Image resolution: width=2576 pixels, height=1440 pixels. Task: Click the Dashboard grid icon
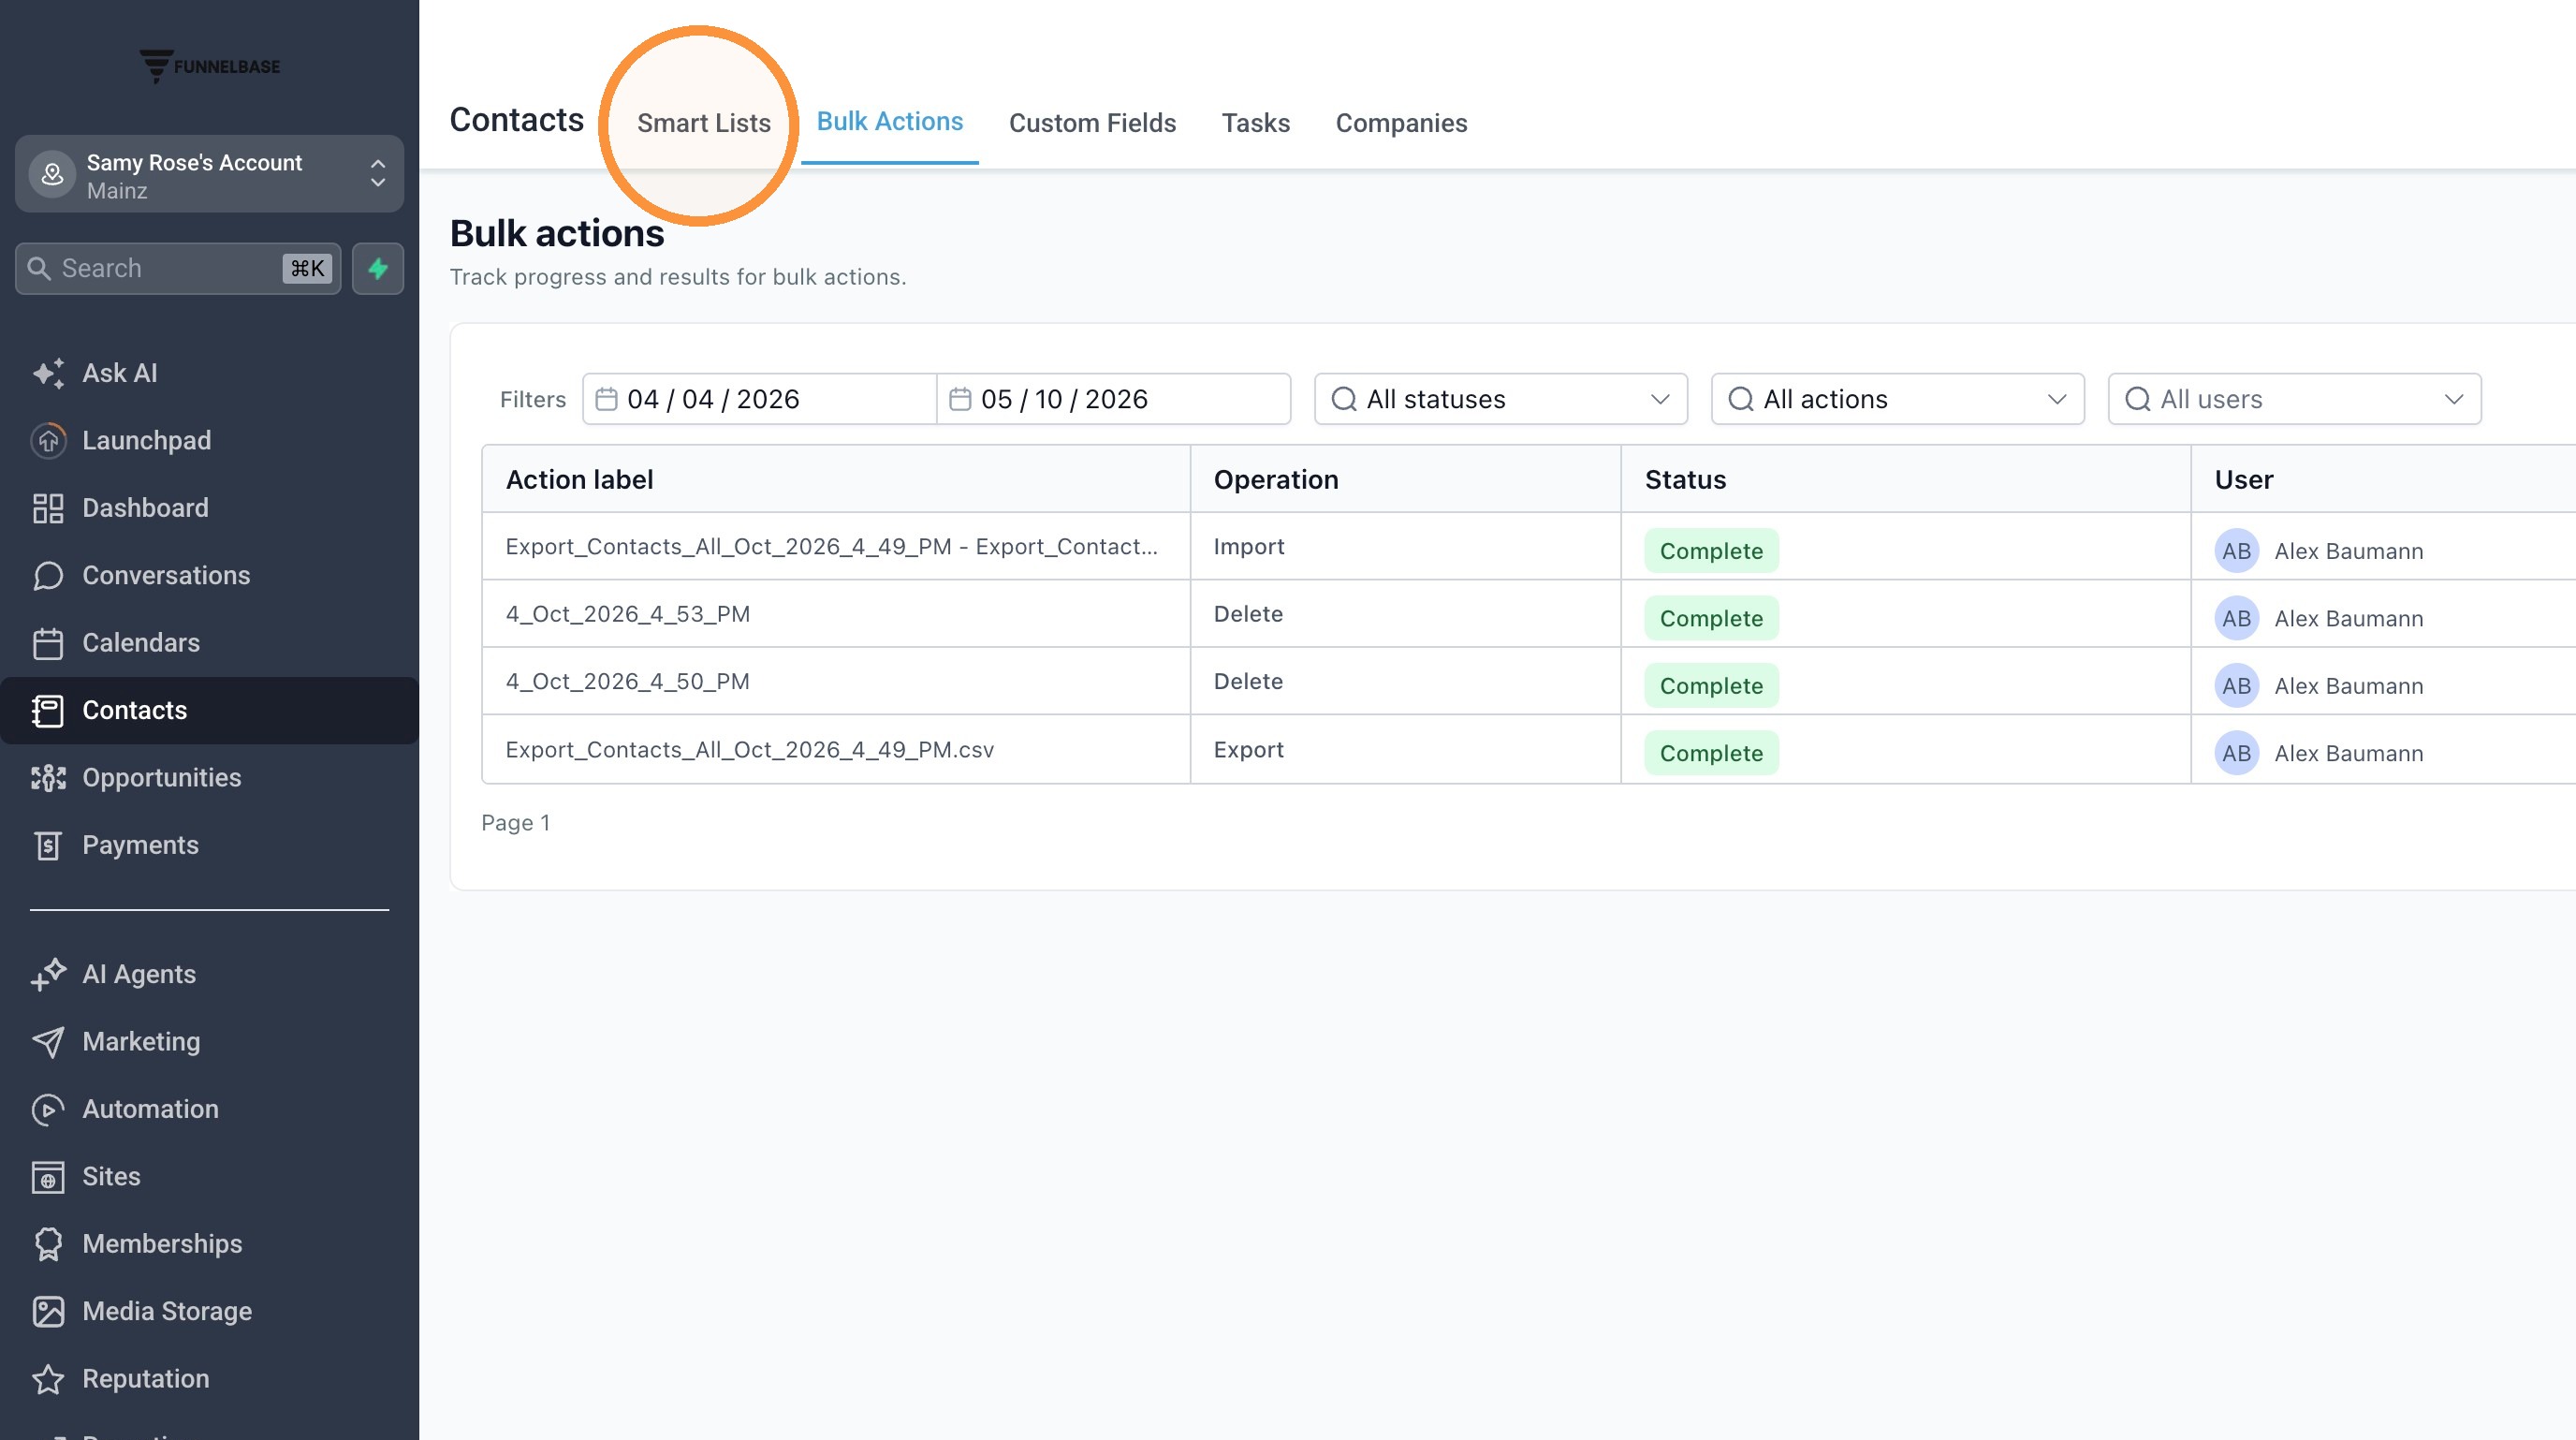(x=48, y=508)
